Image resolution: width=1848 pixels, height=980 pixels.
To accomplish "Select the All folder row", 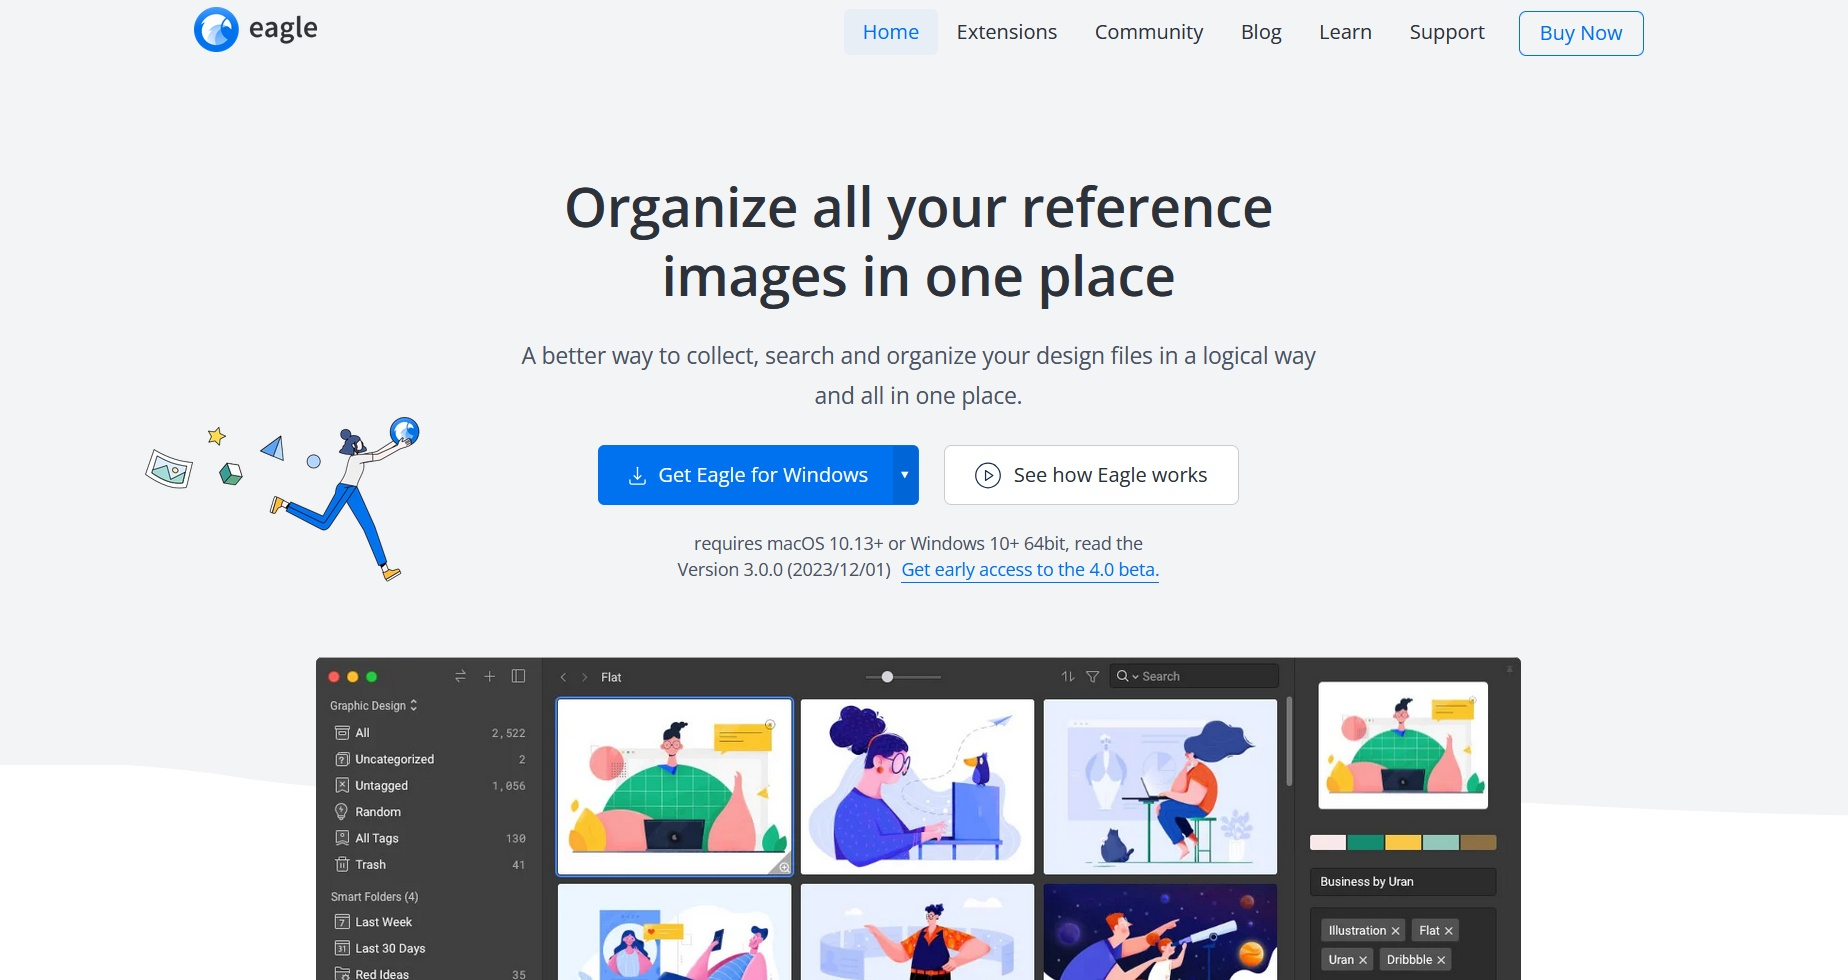I will tap(428, 733).
